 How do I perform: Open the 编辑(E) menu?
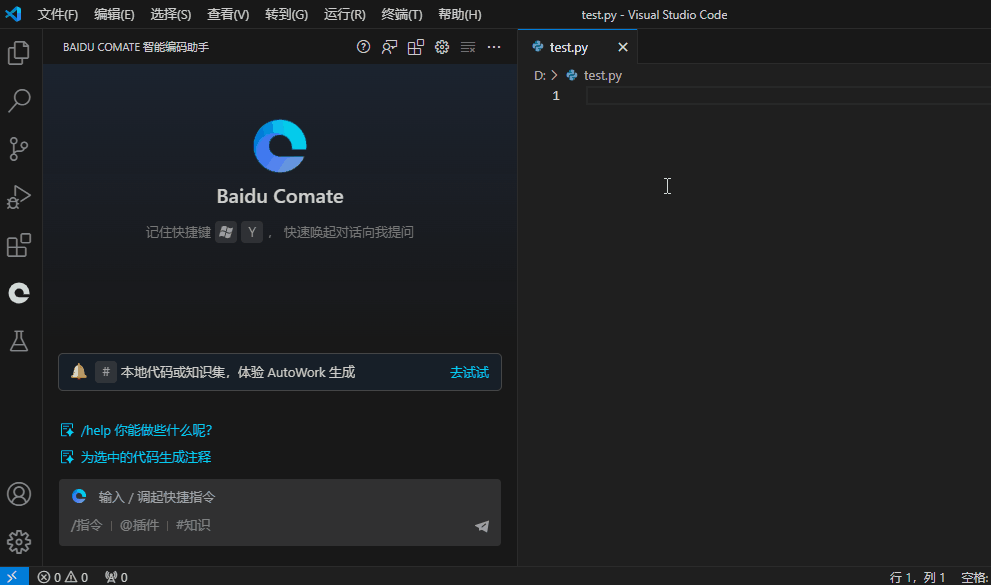[x=114, y=15]
